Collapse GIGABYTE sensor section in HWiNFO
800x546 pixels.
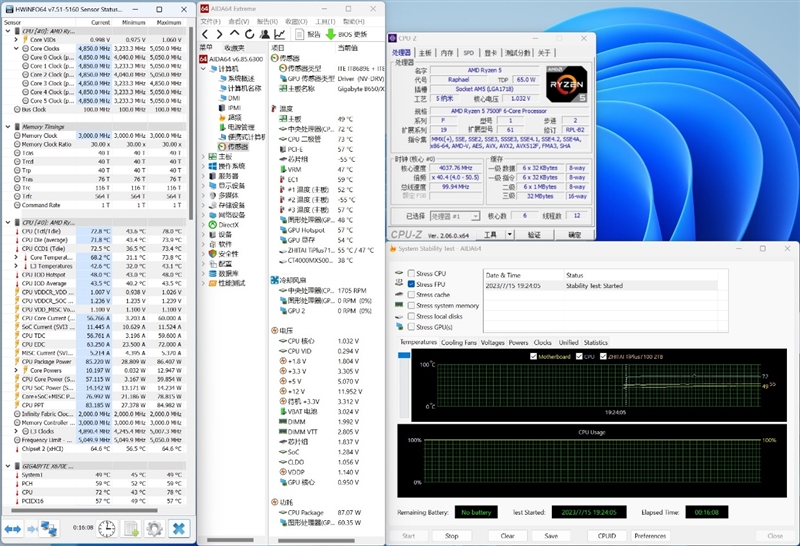click(8, 466)
